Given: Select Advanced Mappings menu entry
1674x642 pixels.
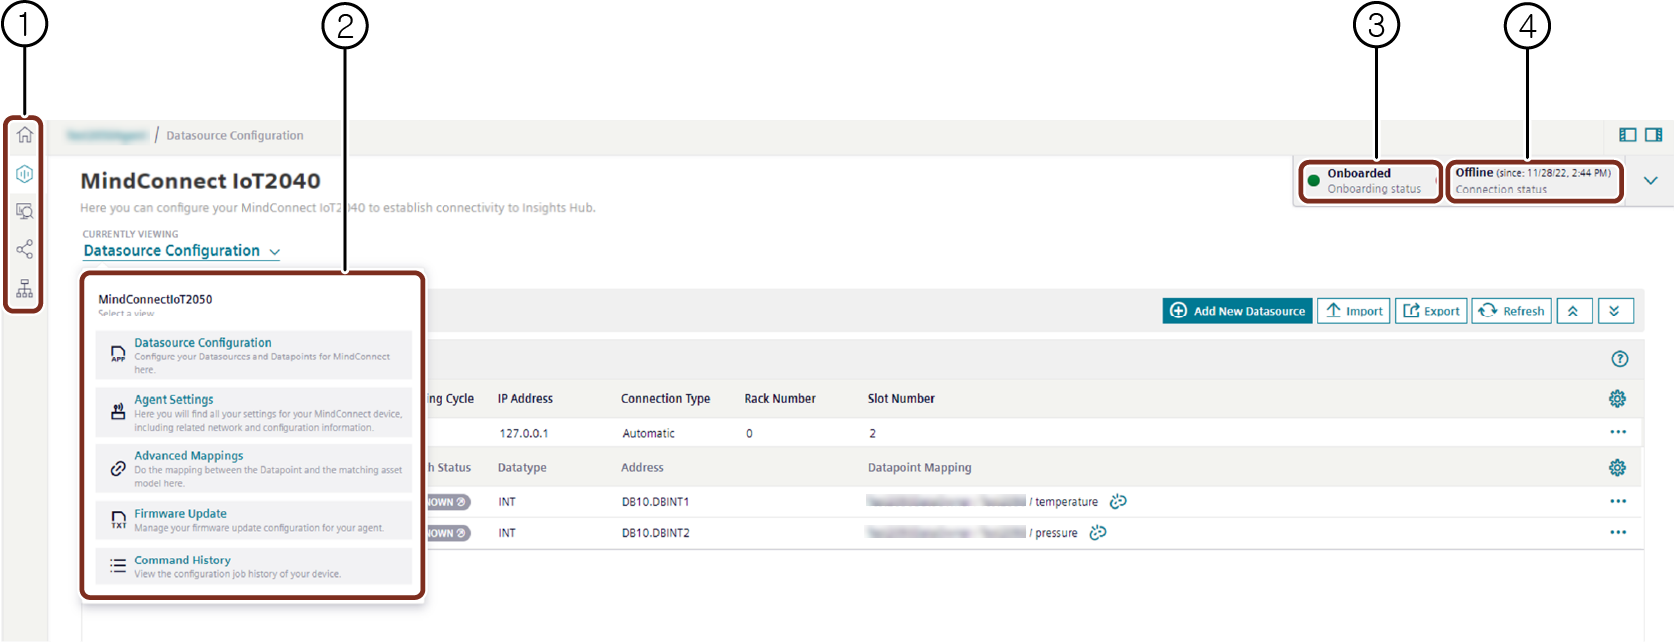Looking at the screenshot, I should click(x=254, y=468).
